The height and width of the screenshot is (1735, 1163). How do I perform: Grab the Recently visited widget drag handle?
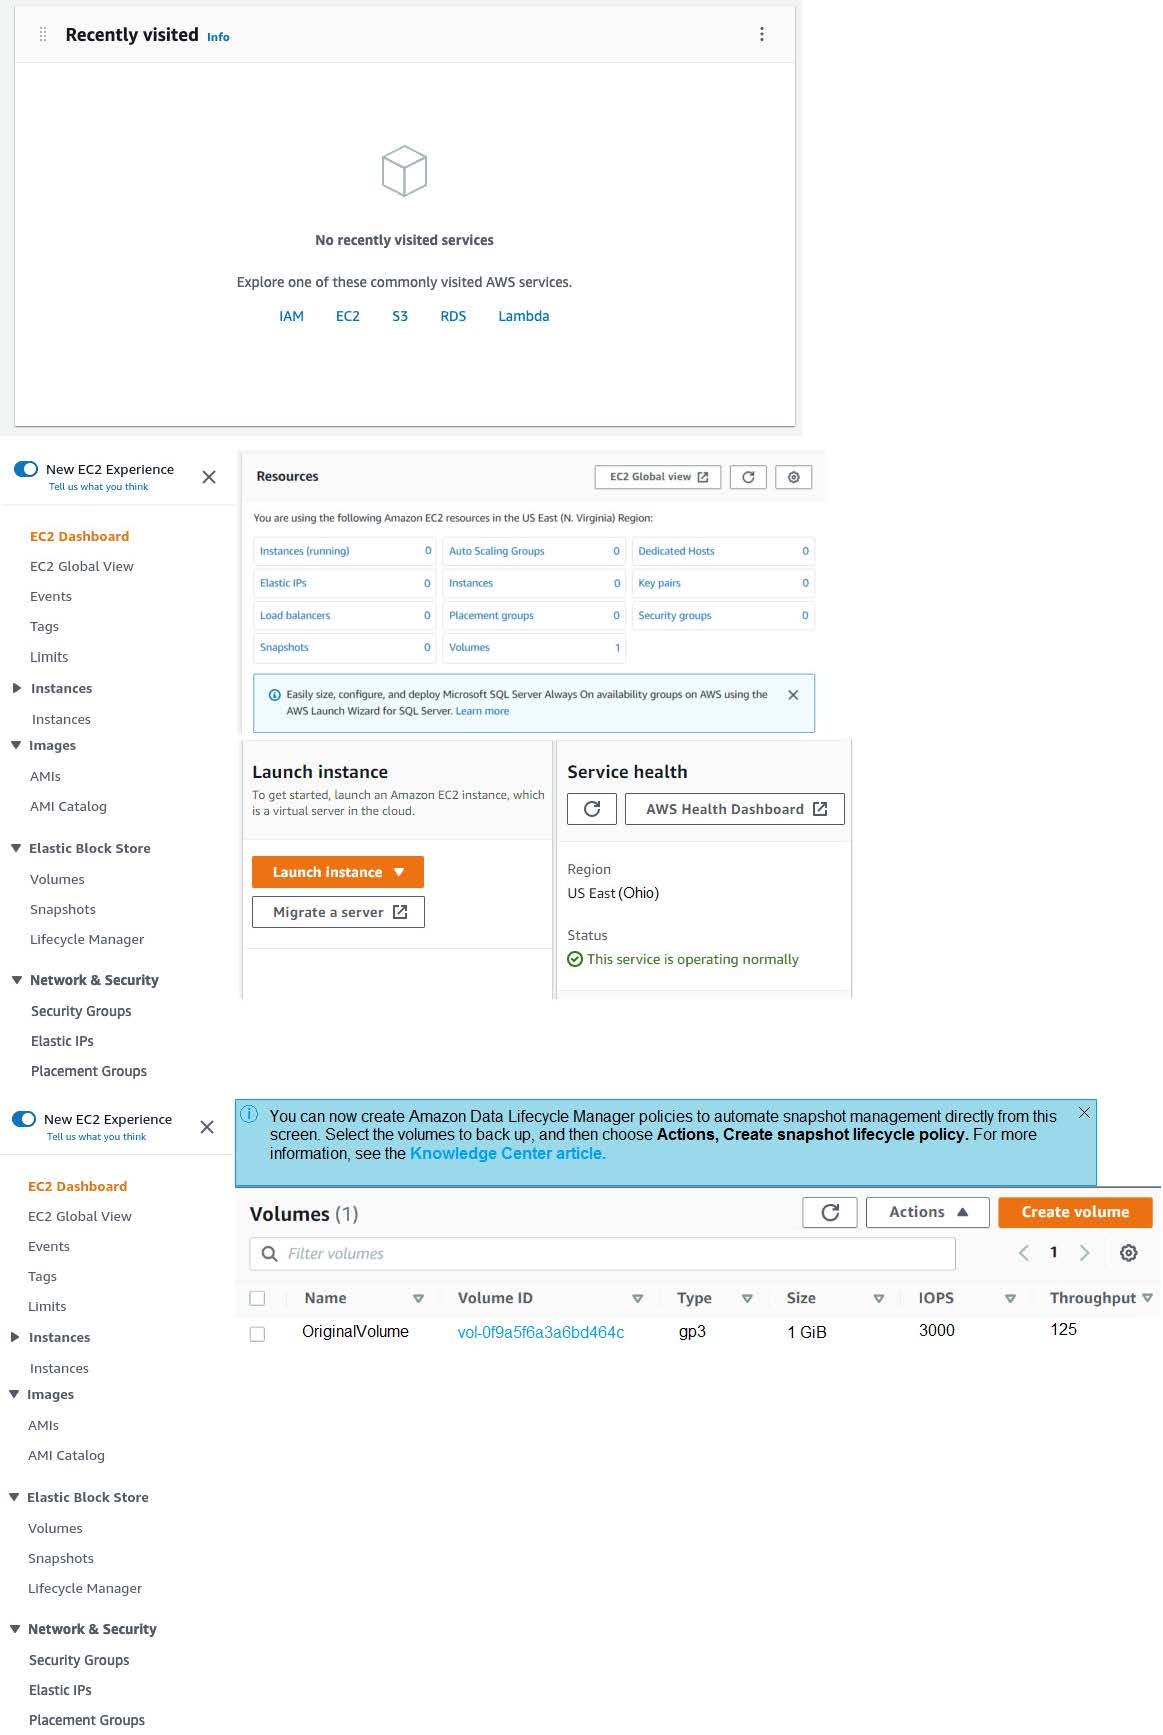point(43,35)
